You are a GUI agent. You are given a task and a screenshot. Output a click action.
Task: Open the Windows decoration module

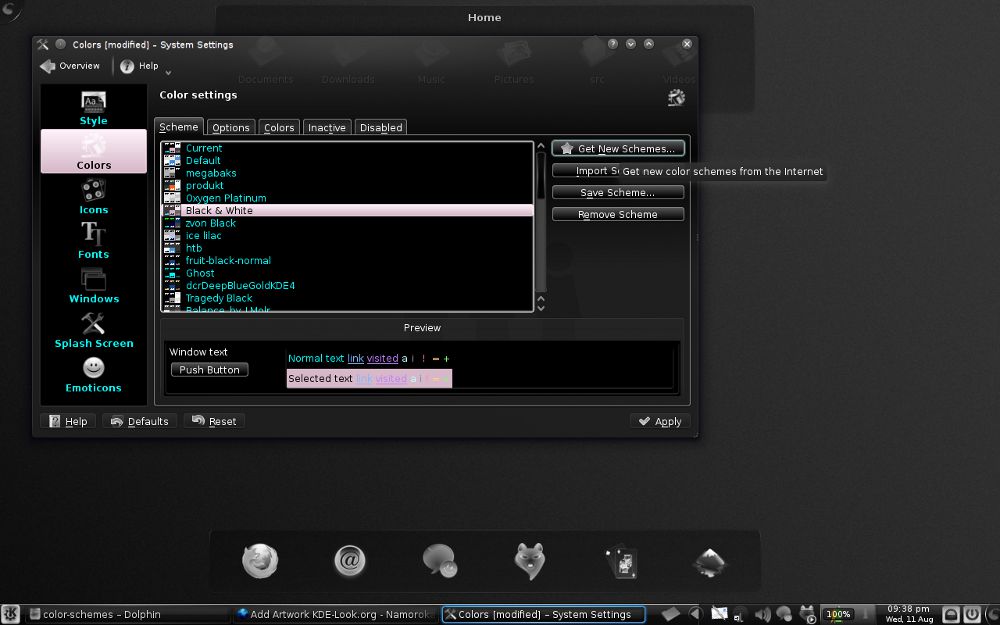tap(93, 286)
